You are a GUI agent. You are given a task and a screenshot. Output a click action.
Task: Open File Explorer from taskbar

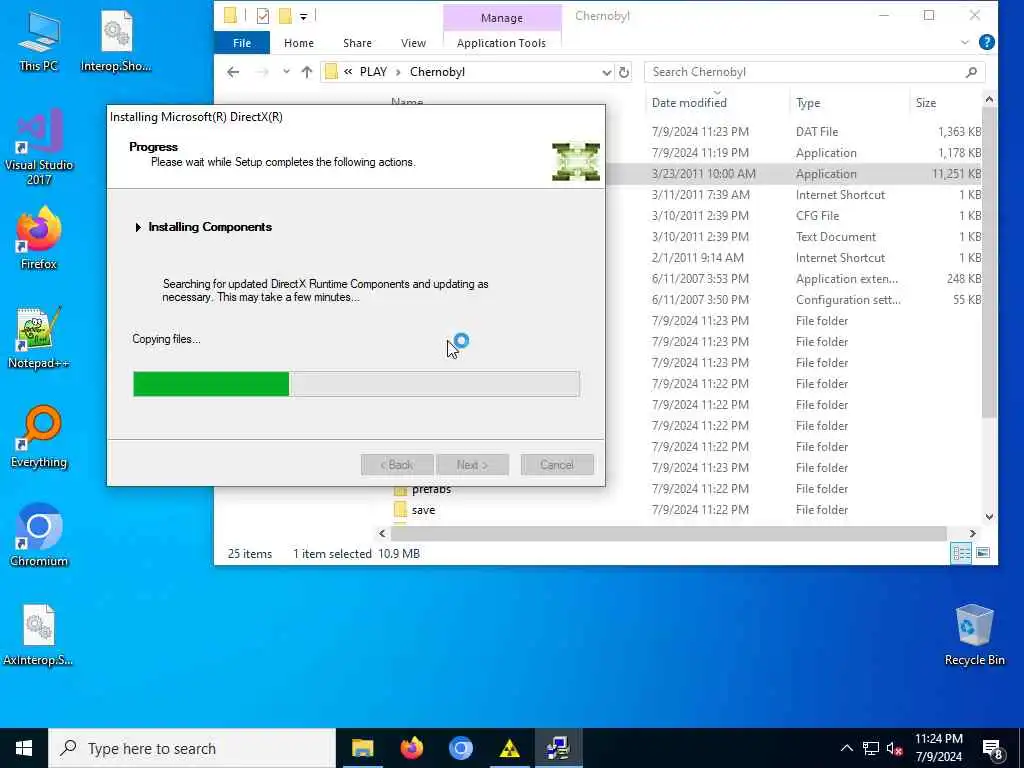point(362,748)
